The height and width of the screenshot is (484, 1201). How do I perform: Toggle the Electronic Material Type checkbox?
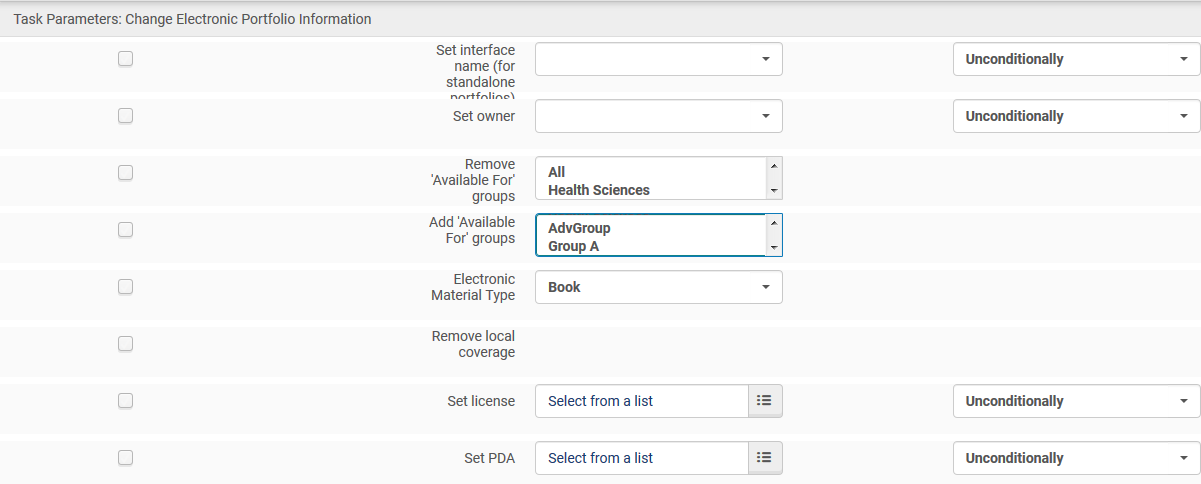point(125,287)
